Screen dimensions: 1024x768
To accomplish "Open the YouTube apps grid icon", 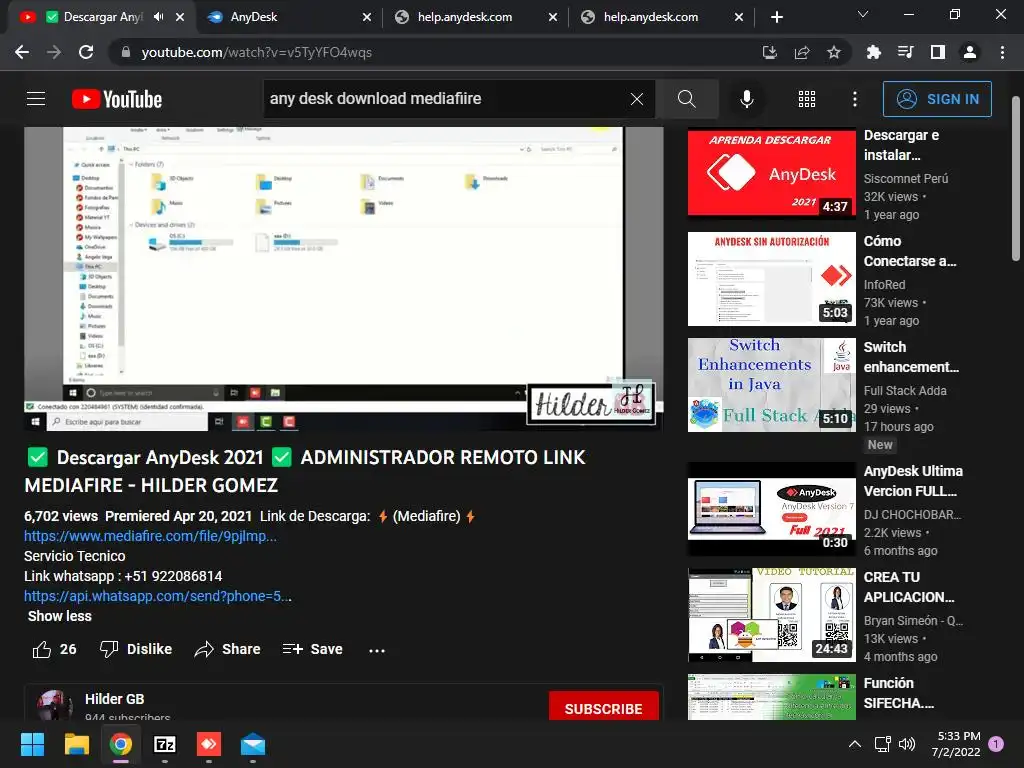I will (807, 99).
